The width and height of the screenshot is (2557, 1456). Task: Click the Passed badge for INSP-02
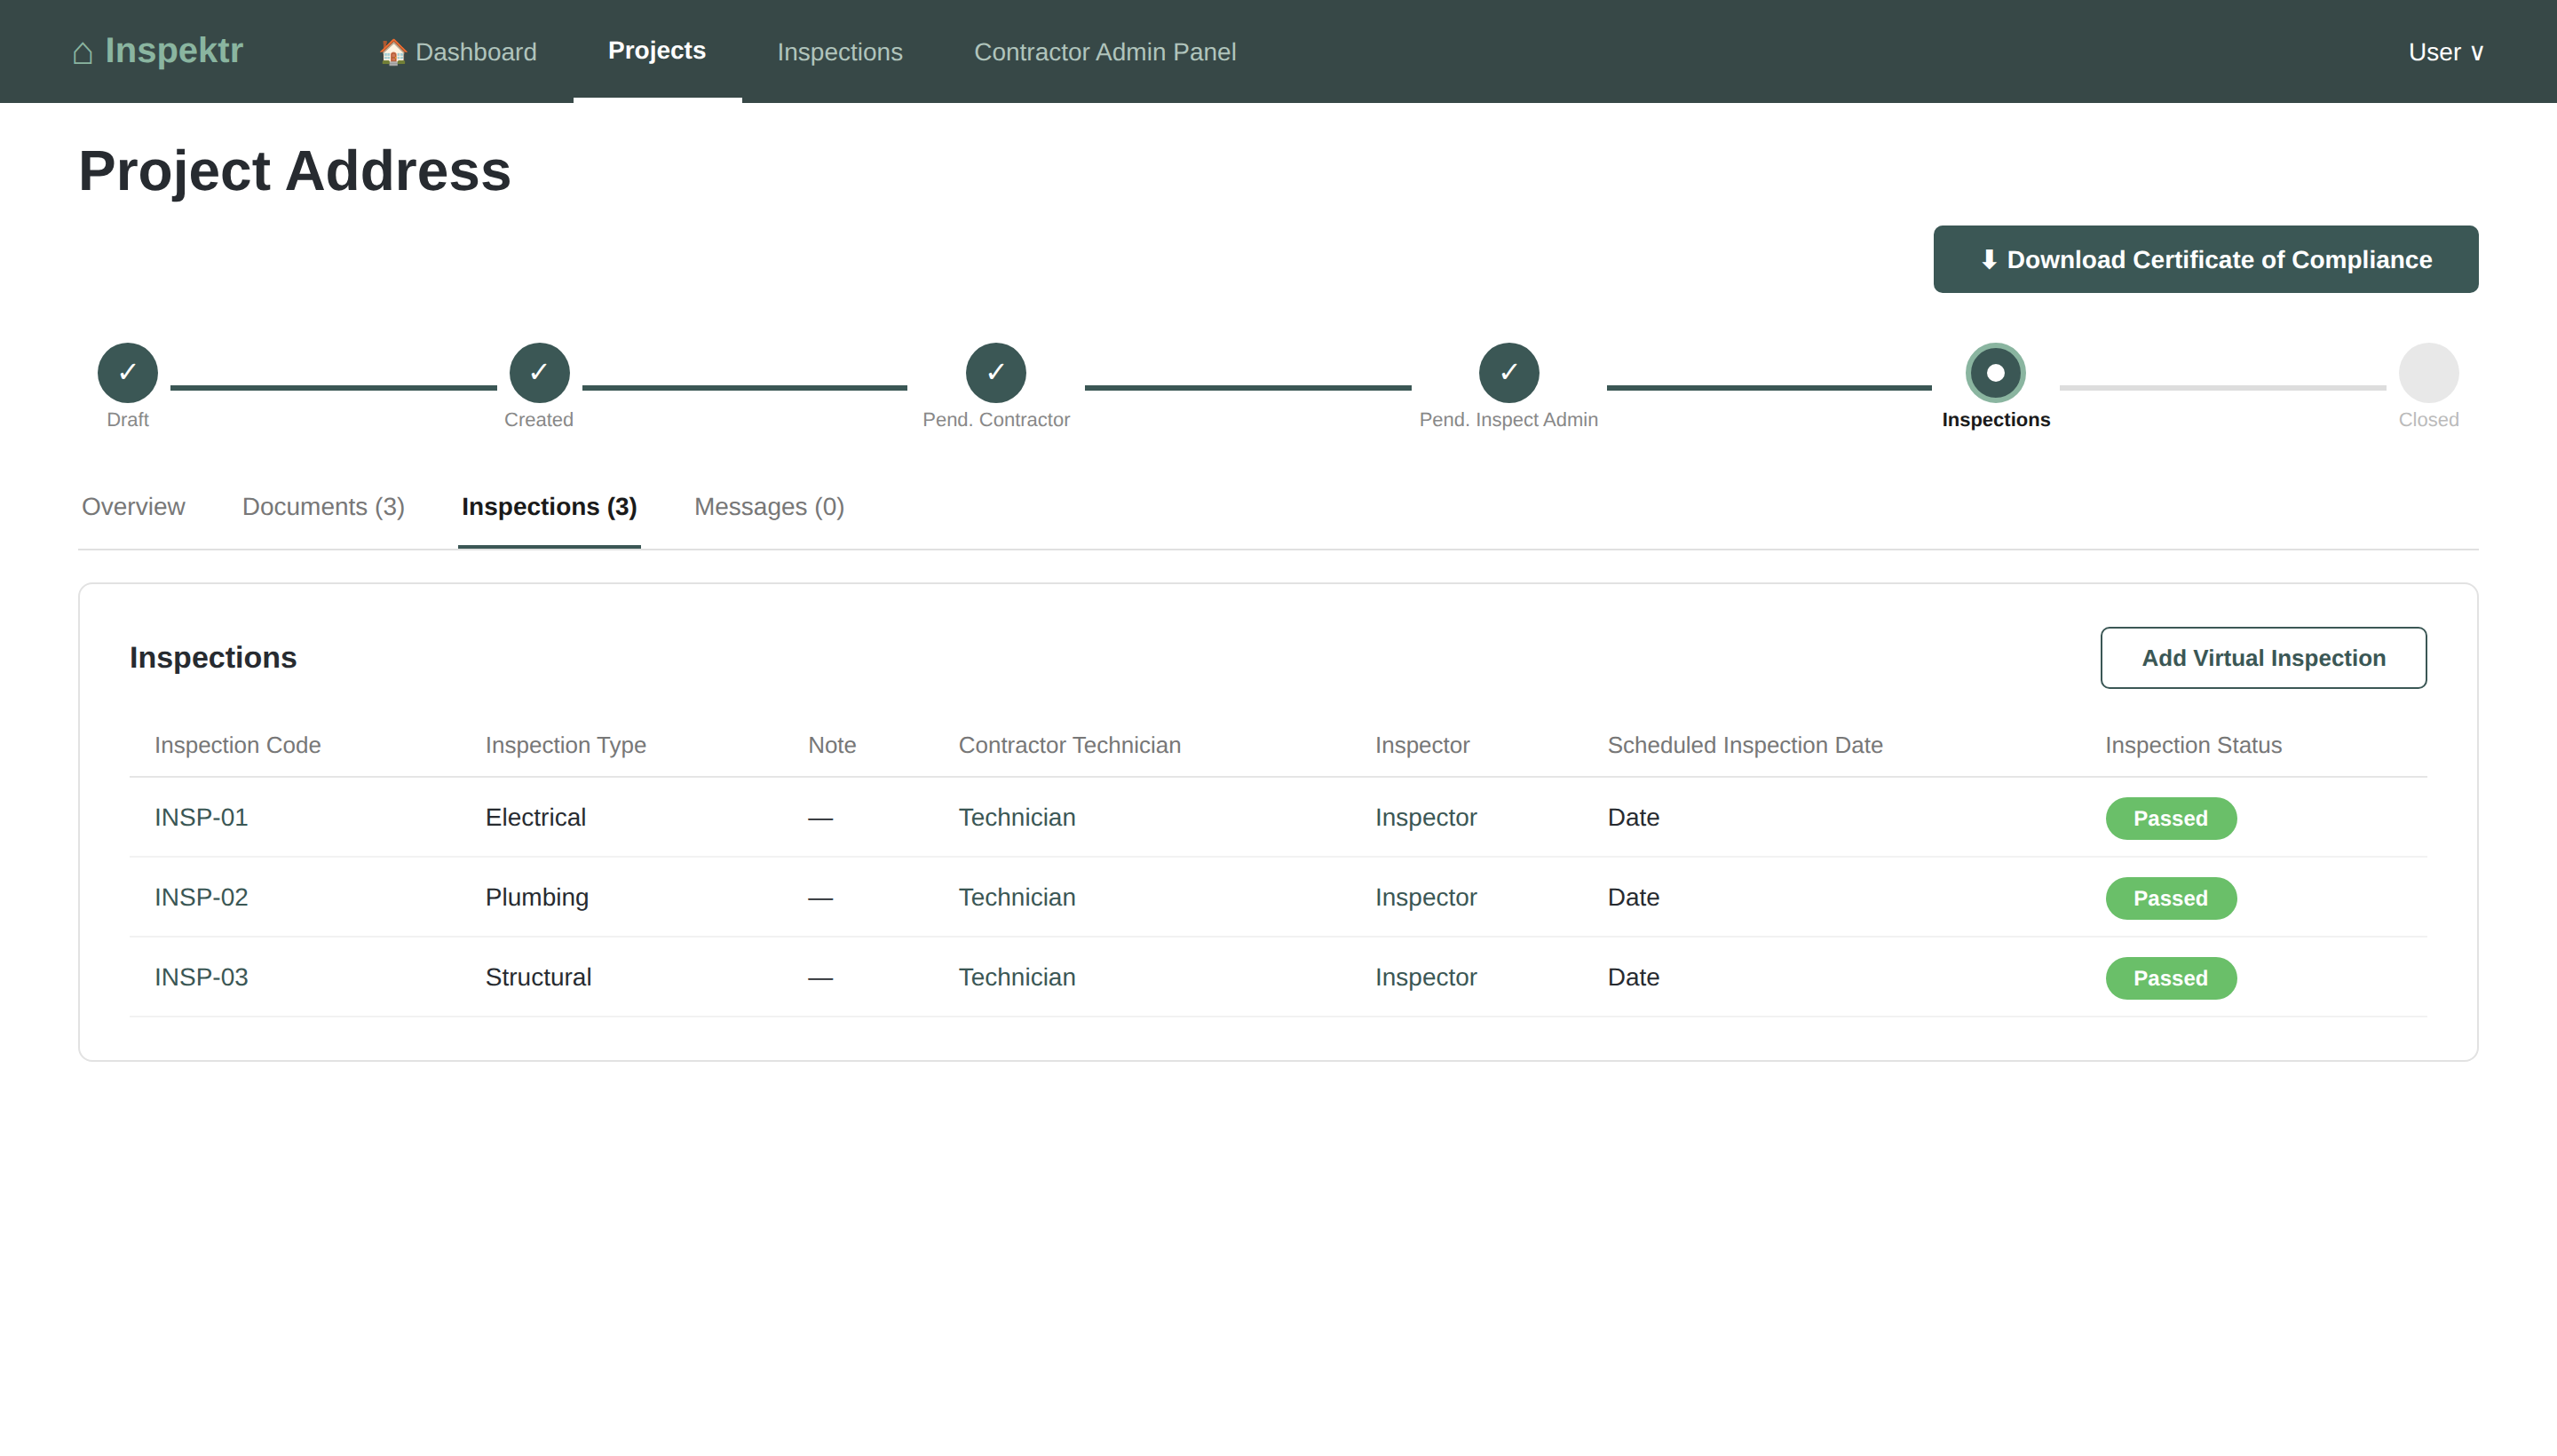2170,898
